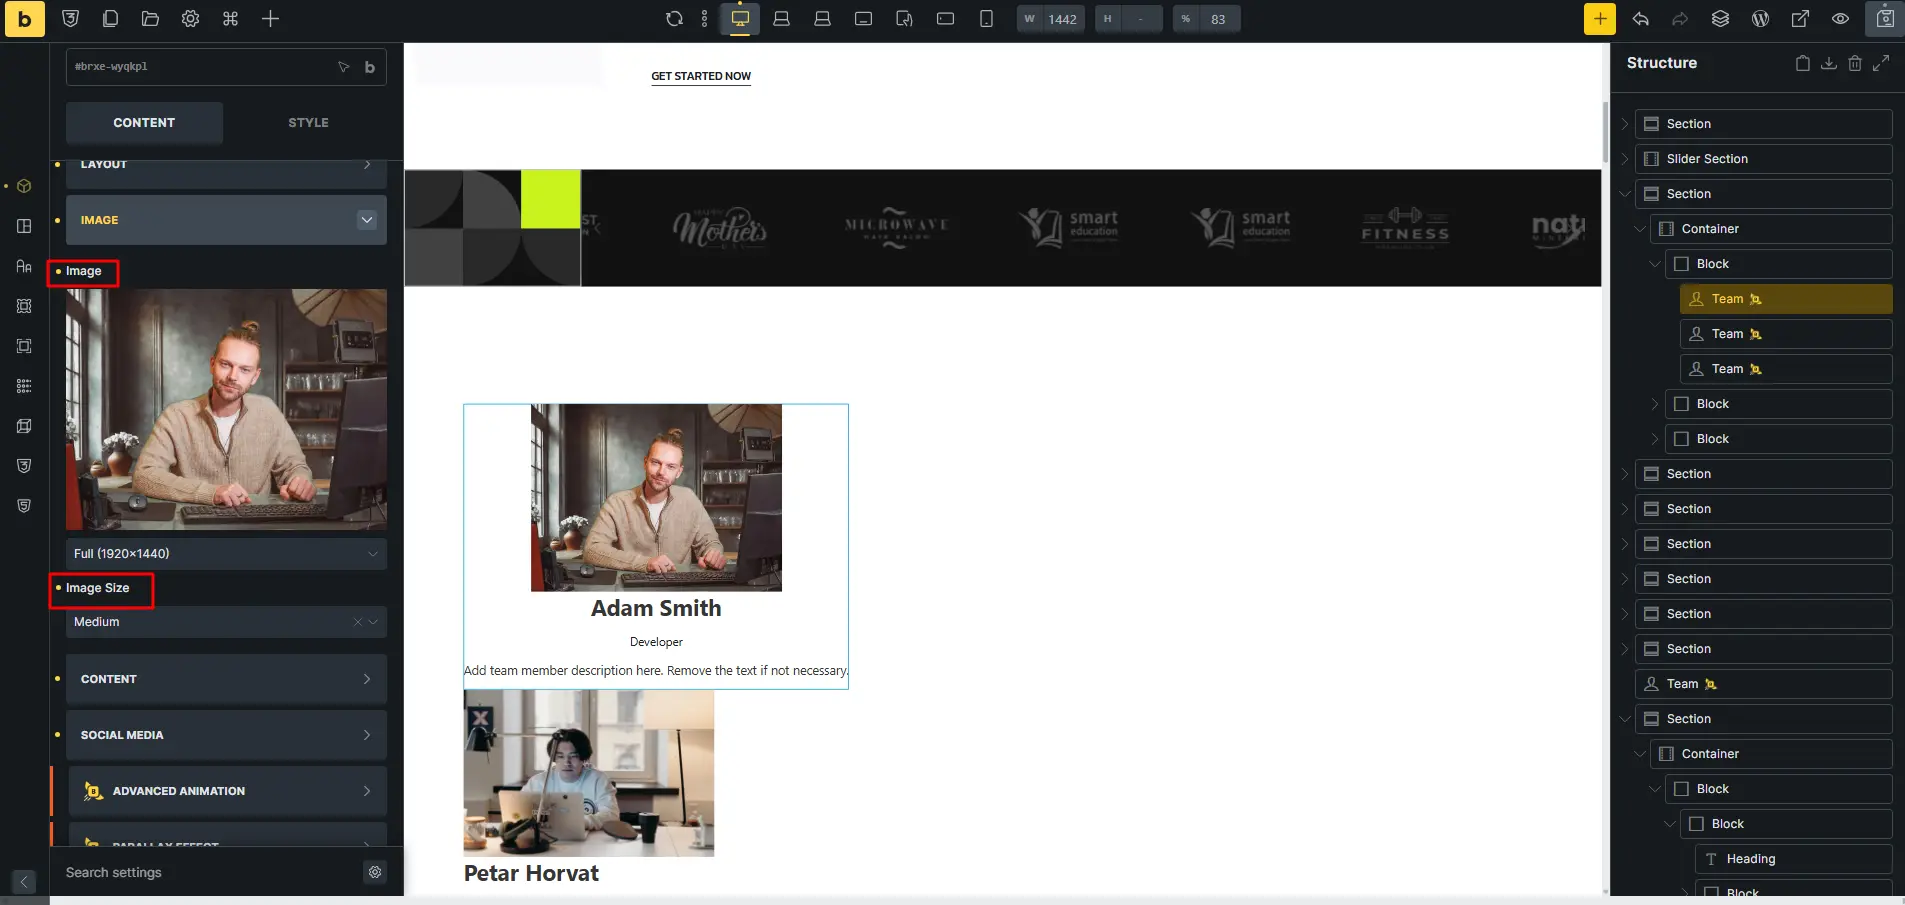Image resolution: width=1905 pixels, height=905 pixels.
Task: Expand the SOCIAL MEDIA settings group
Action: 226,735
